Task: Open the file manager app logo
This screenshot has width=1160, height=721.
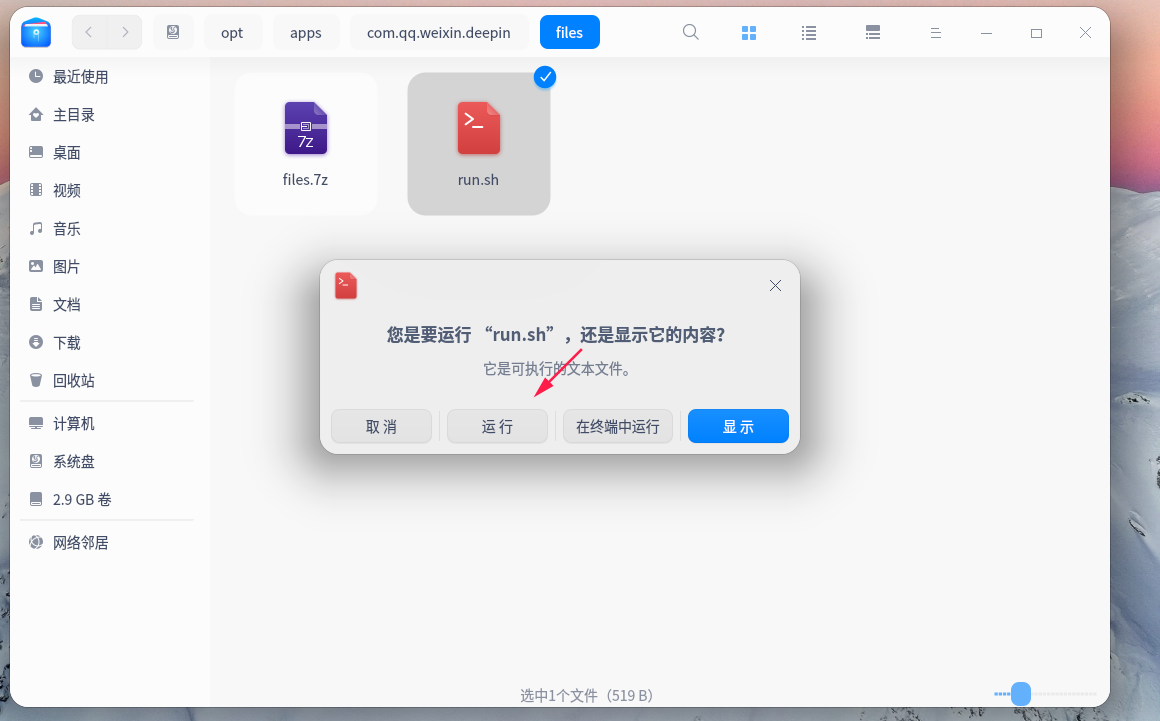Action: 36,33
